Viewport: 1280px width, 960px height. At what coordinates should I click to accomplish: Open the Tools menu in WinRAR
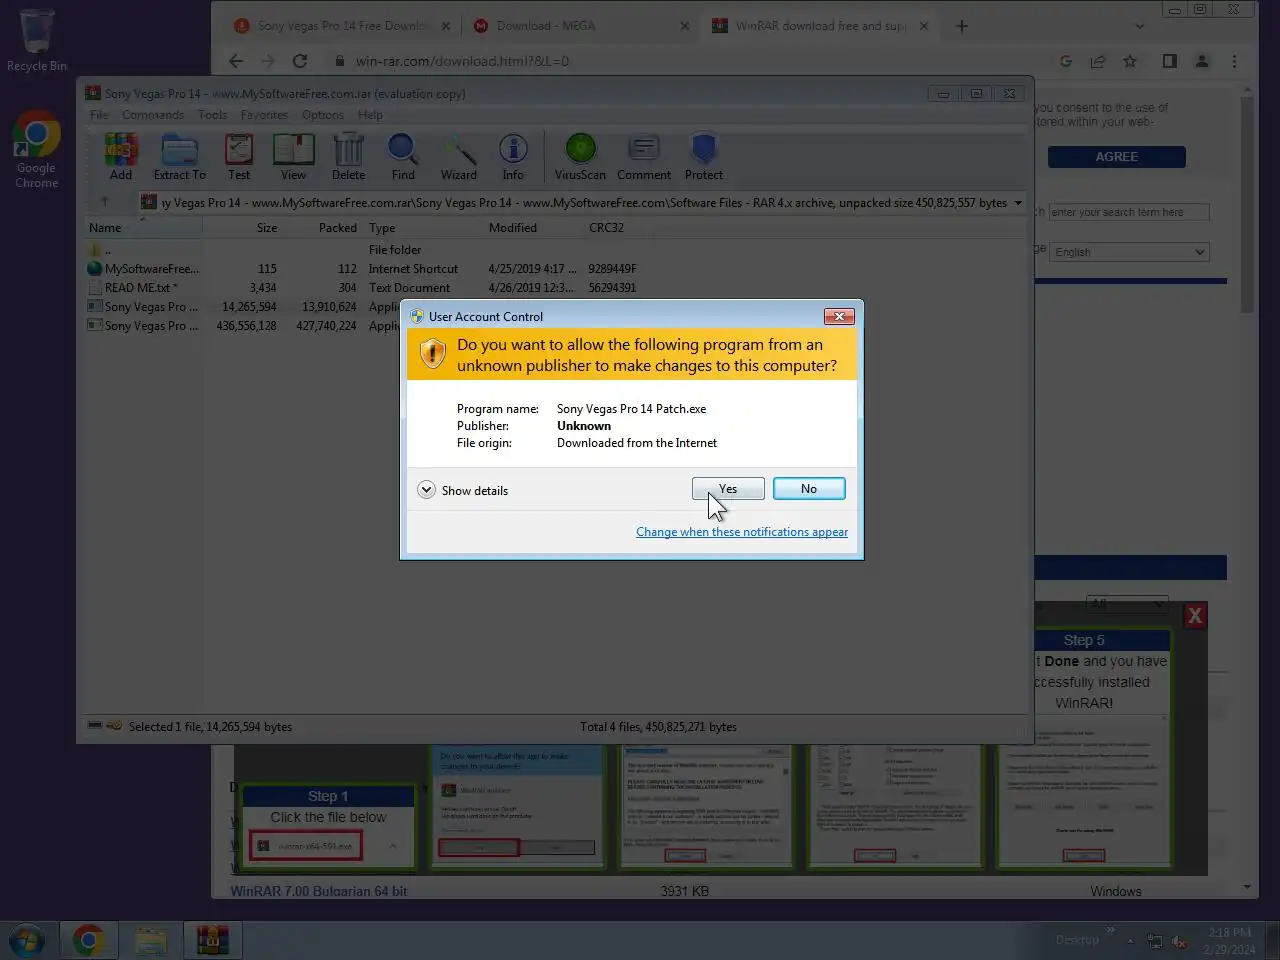pos(212,115)
